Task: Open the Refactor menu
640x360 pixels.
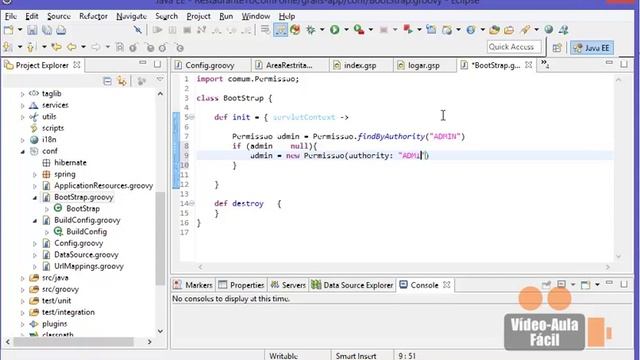Action: click(x=93, y=16)
